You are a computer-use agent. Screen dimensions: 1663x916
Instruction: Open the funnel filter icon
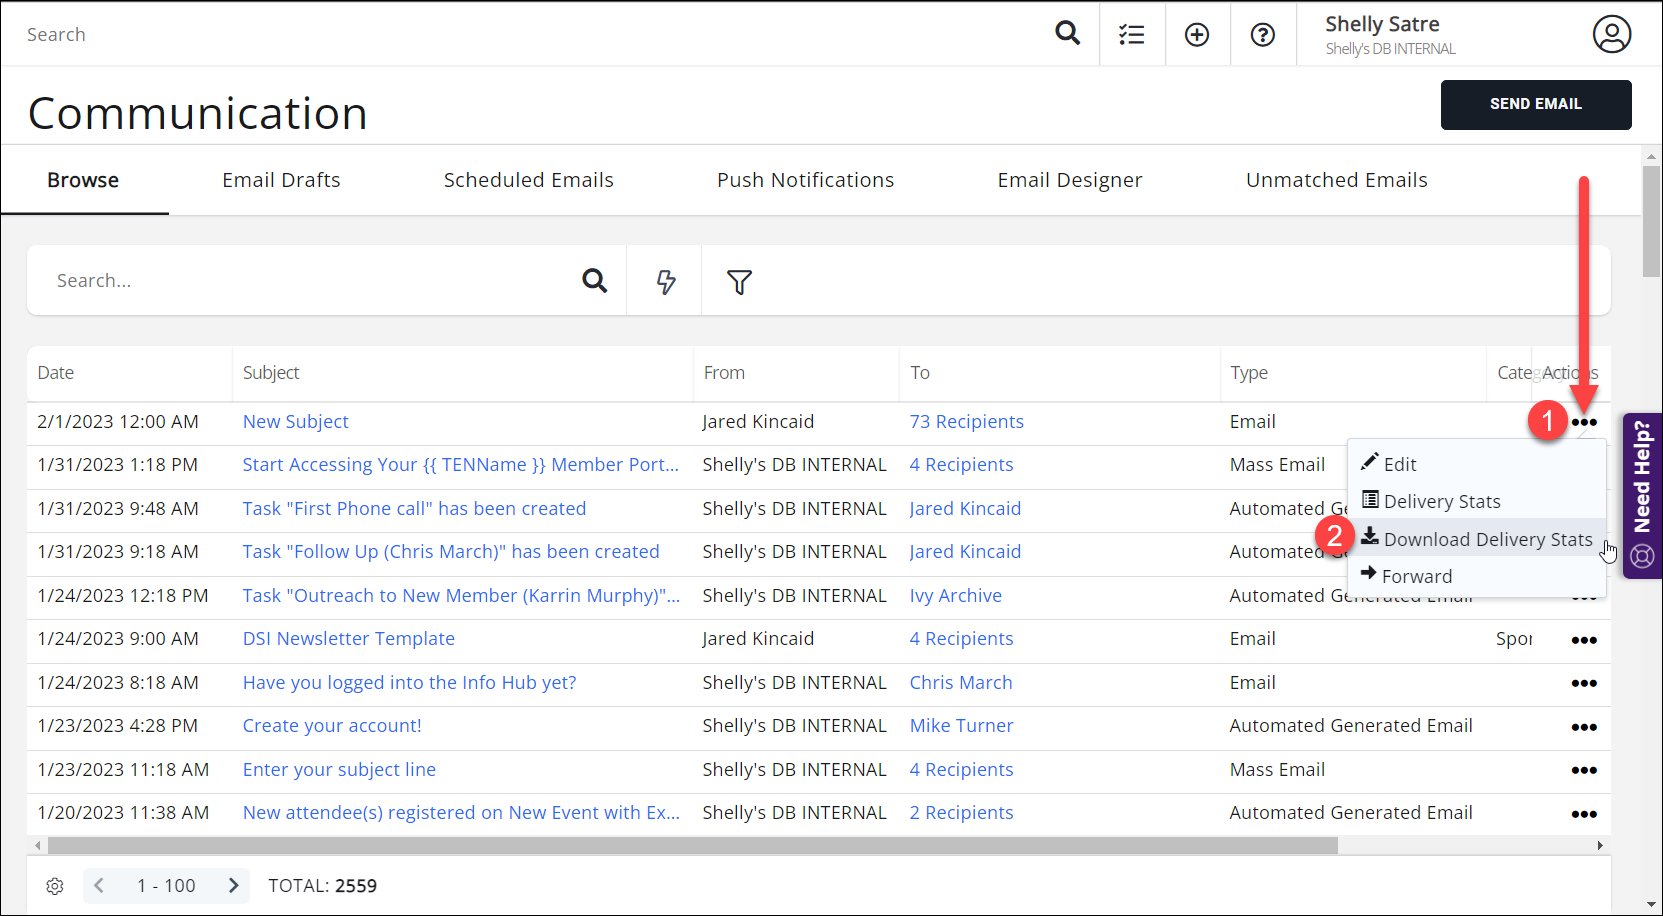tap(739, 282)
